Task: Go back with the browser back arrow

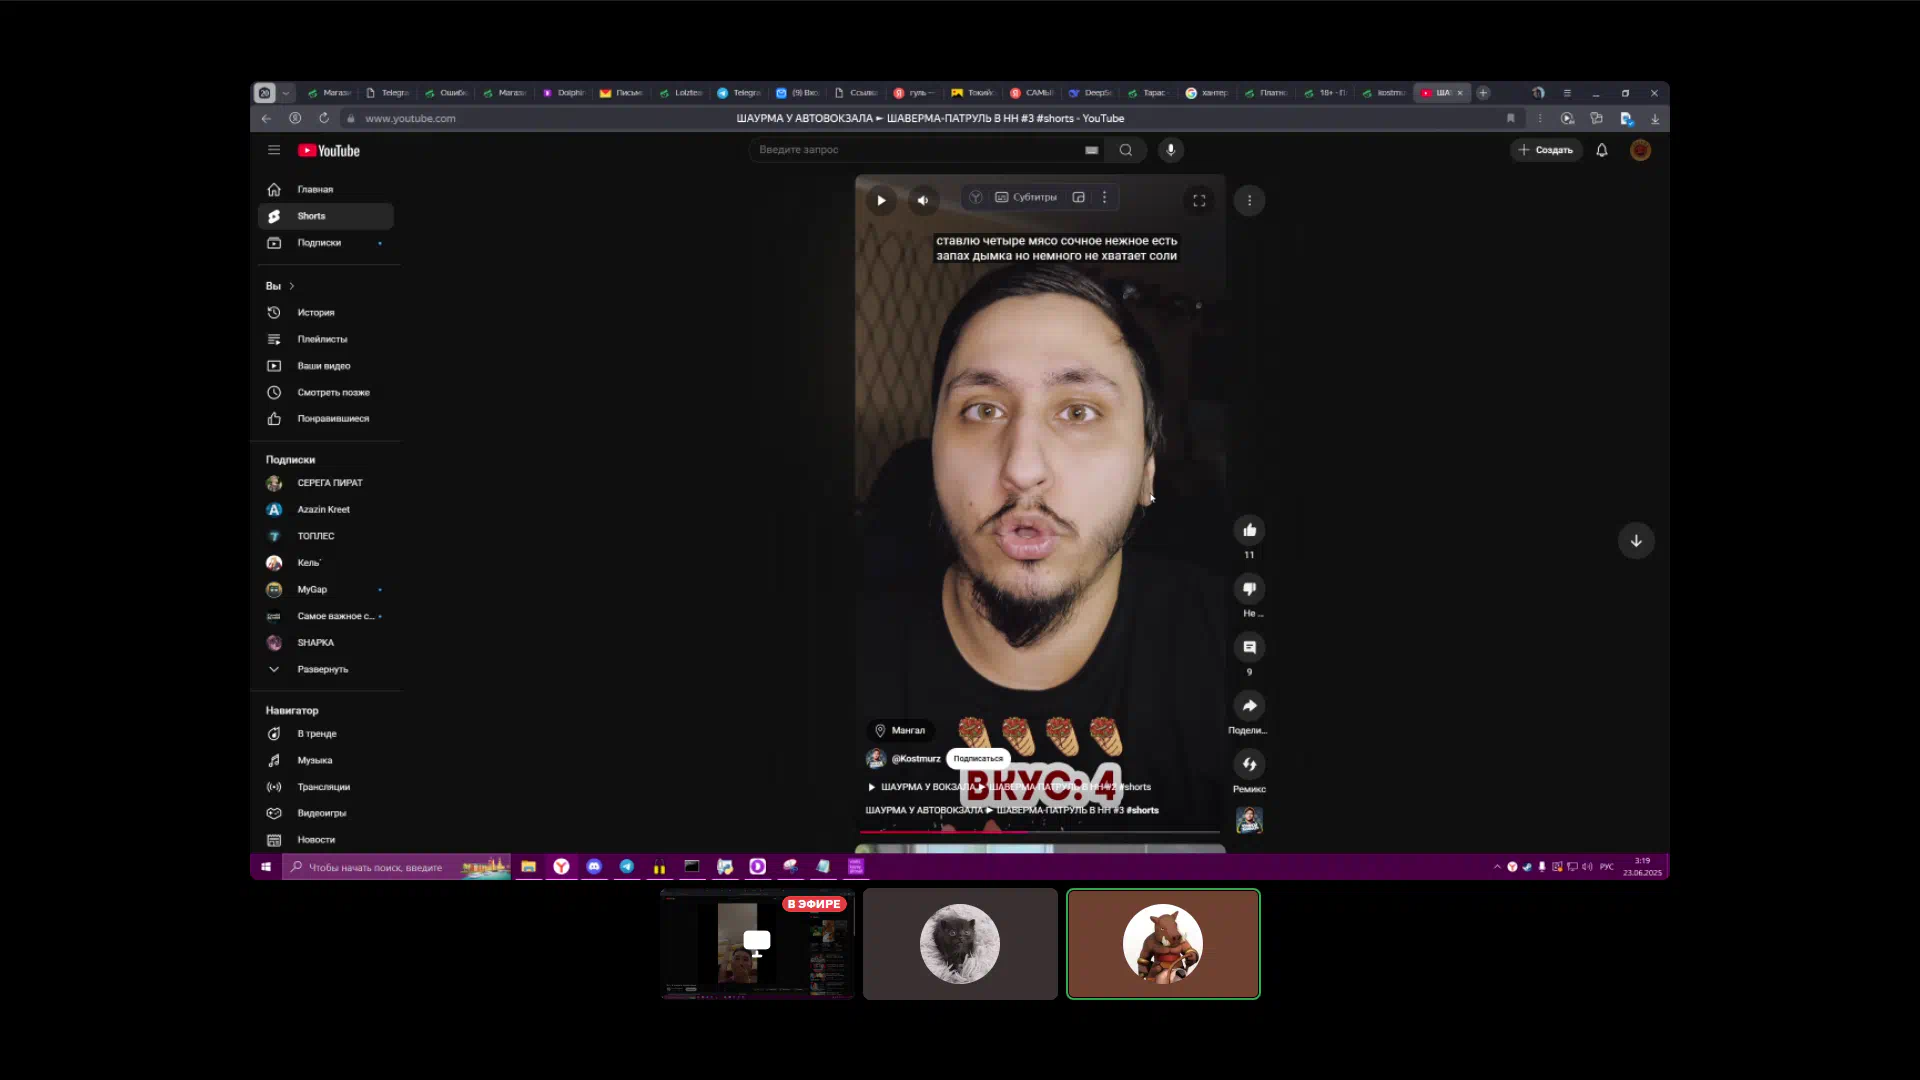Action: pos(266,118)
